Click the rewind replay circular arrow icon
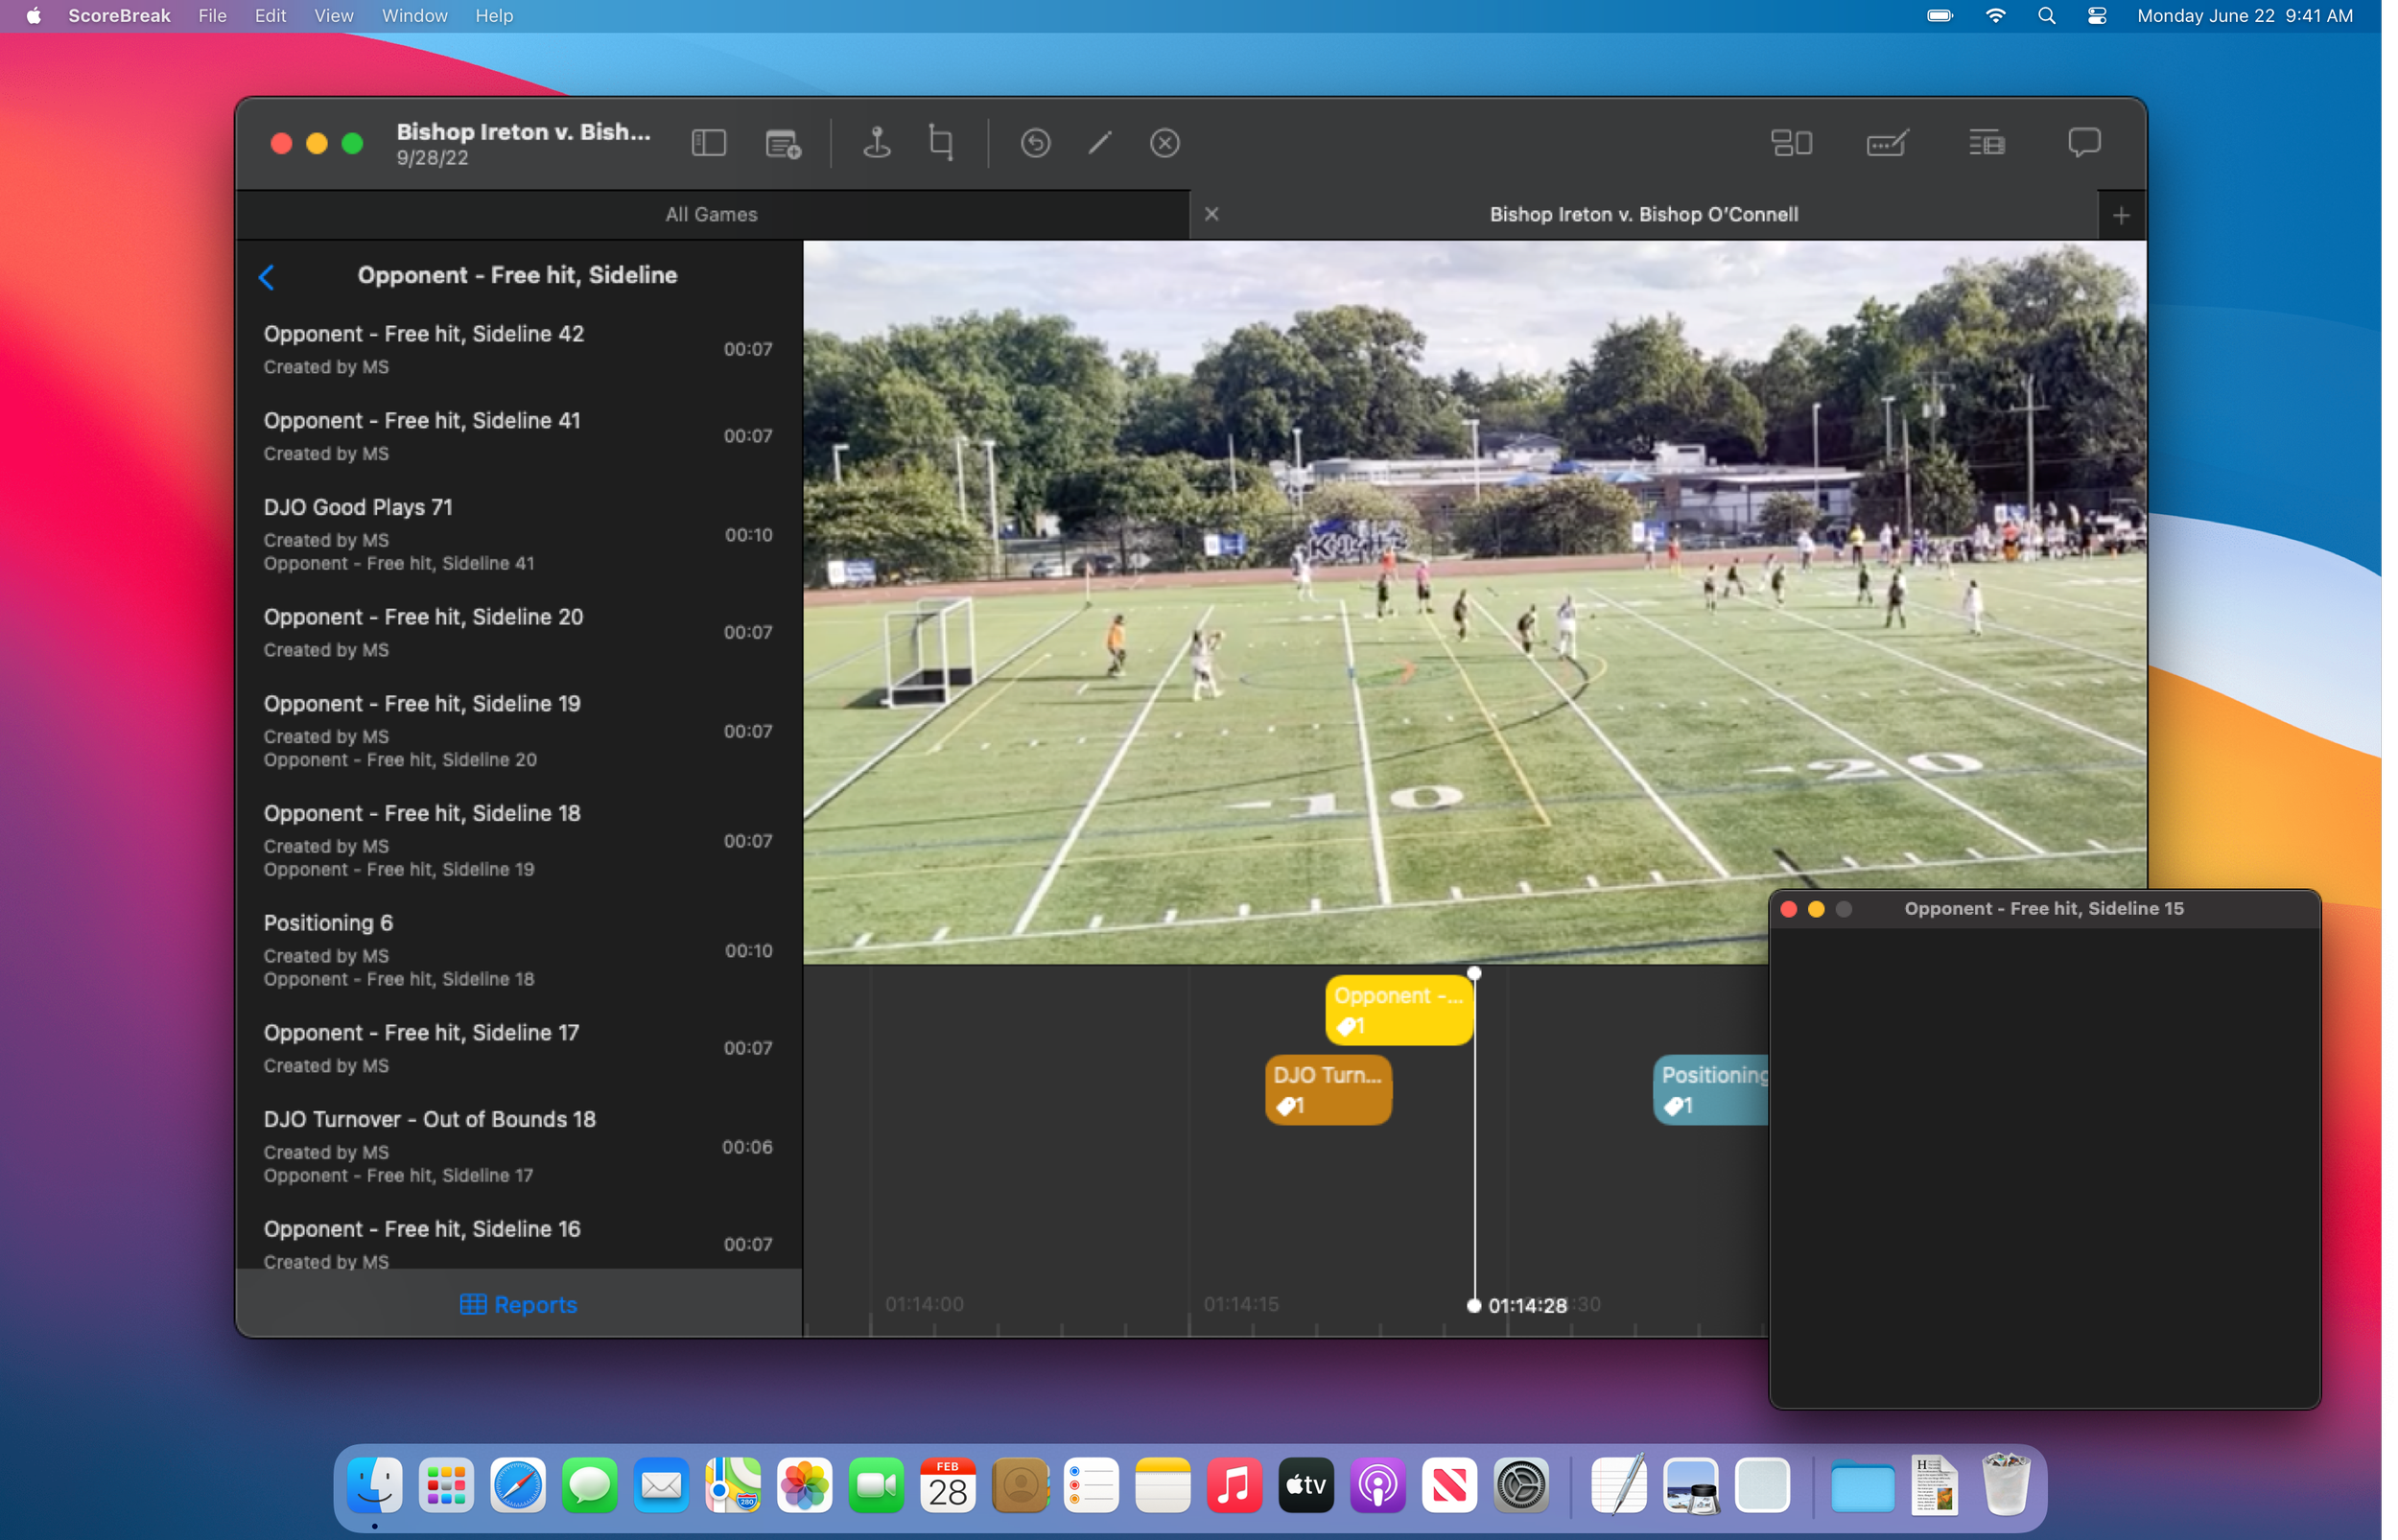The height and width of the screenshot is (1540, 2398). [x=1035, y=143]
